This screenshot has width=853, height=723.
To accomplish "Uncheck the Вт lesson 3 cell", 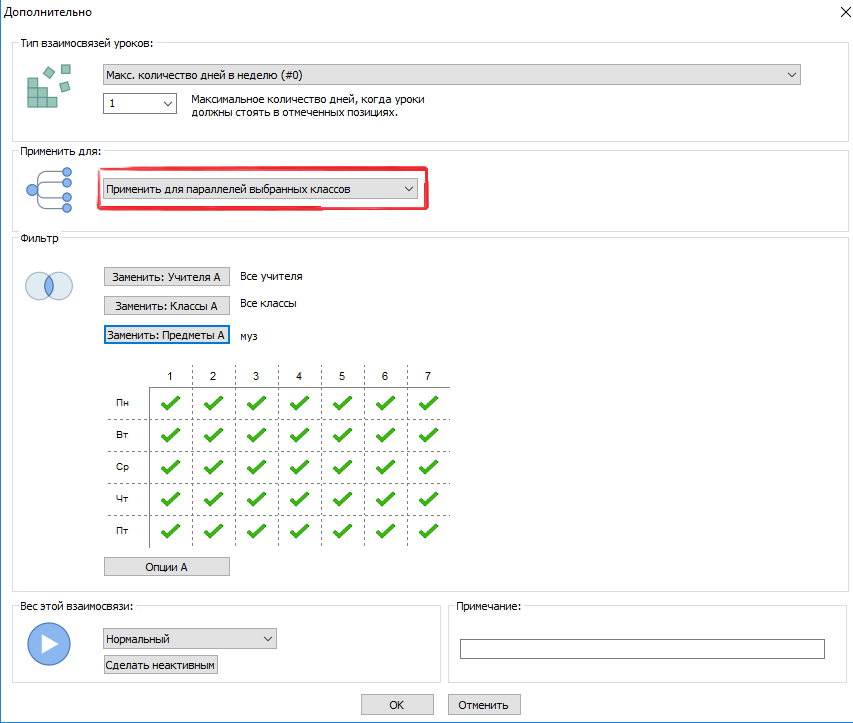I will (x=256, y=435).
